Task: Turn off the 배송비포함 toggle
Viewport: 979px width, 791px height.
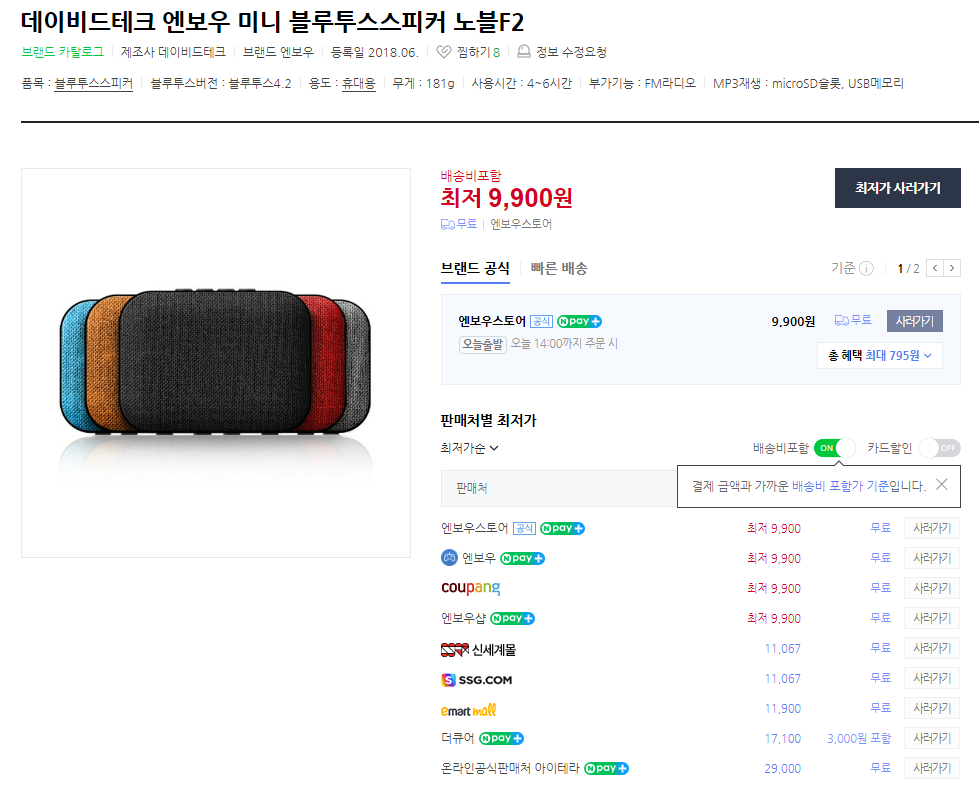Action: 835,448
